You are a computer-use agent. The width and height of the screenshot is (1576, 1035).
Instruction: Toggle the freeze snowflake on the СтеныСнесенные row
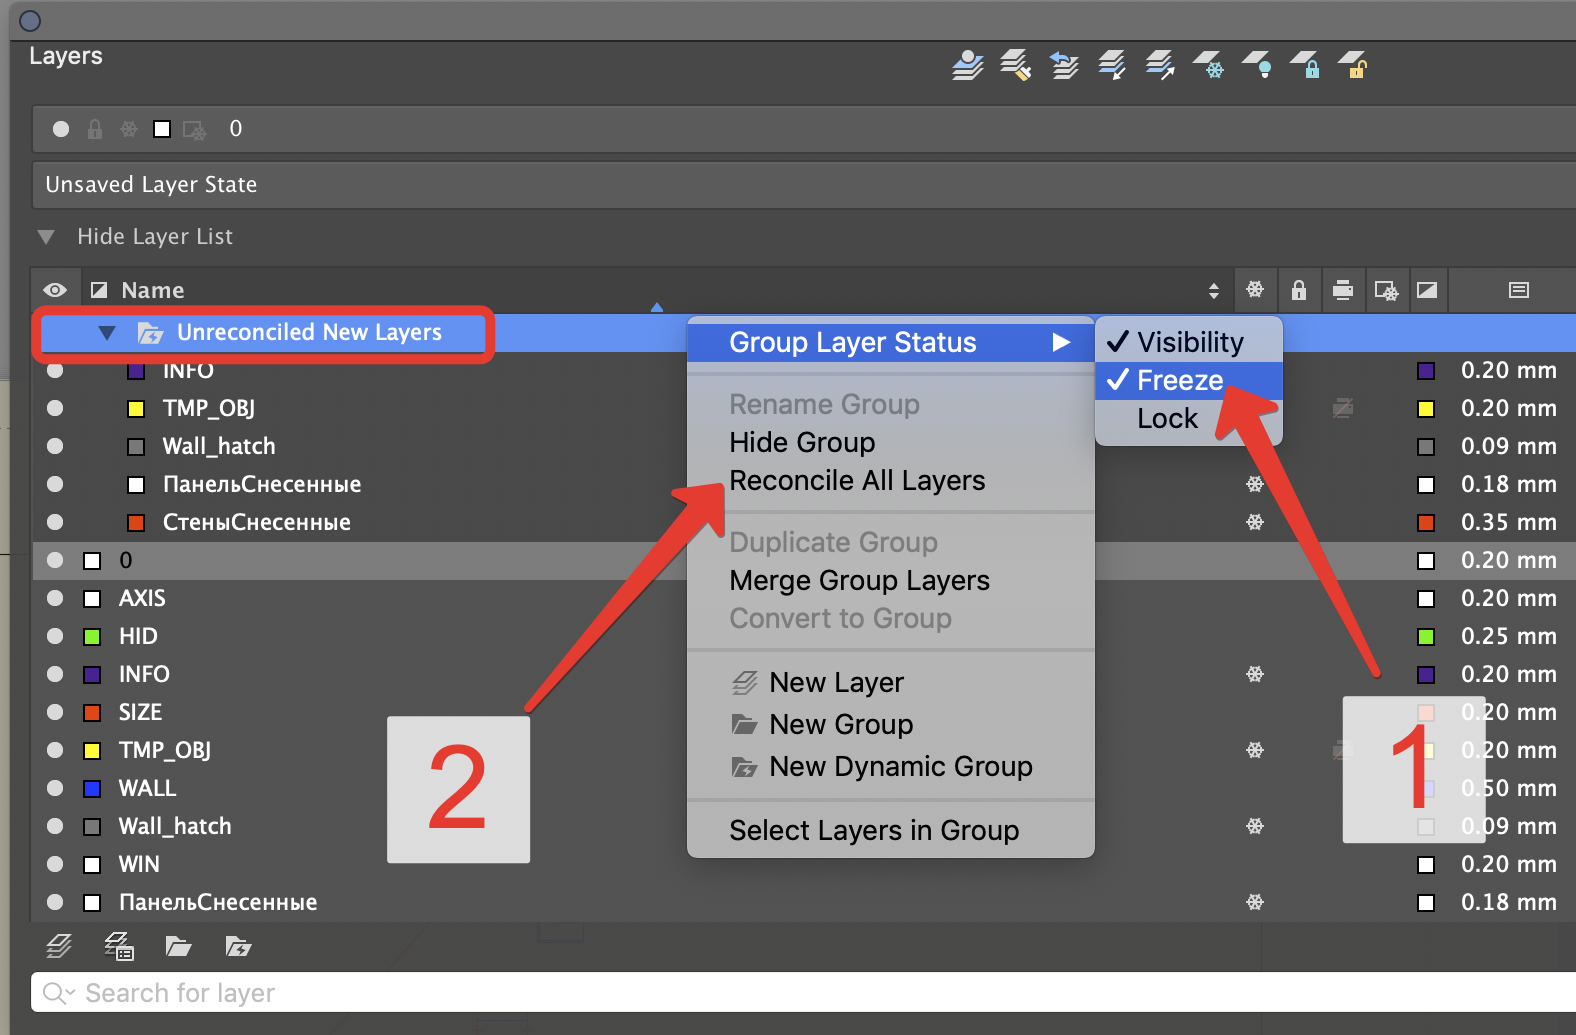tap(1255, 522)
